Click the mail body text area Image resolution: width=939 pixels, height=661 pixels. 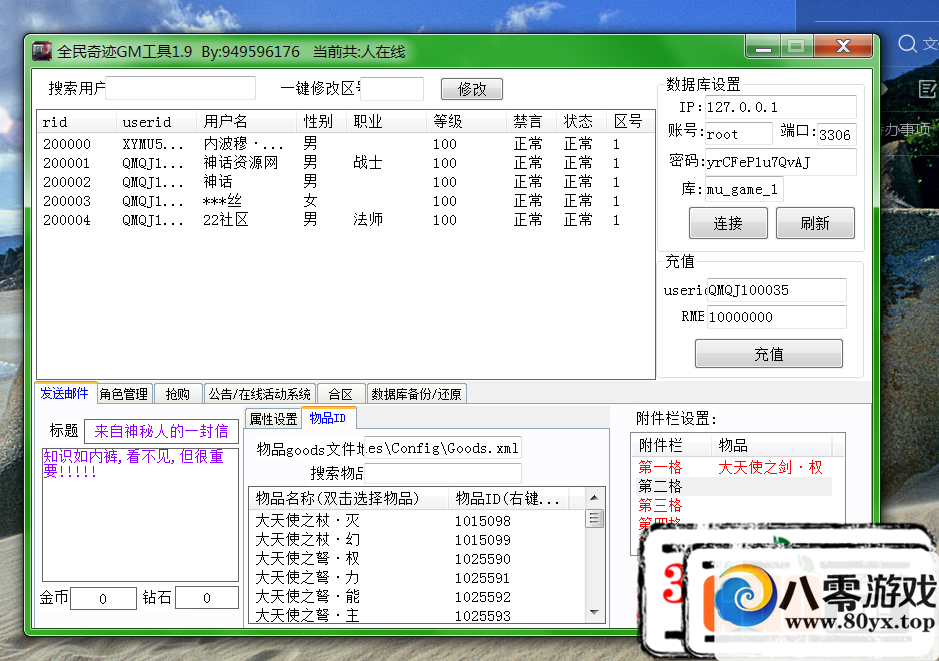(x=140, y=515)
